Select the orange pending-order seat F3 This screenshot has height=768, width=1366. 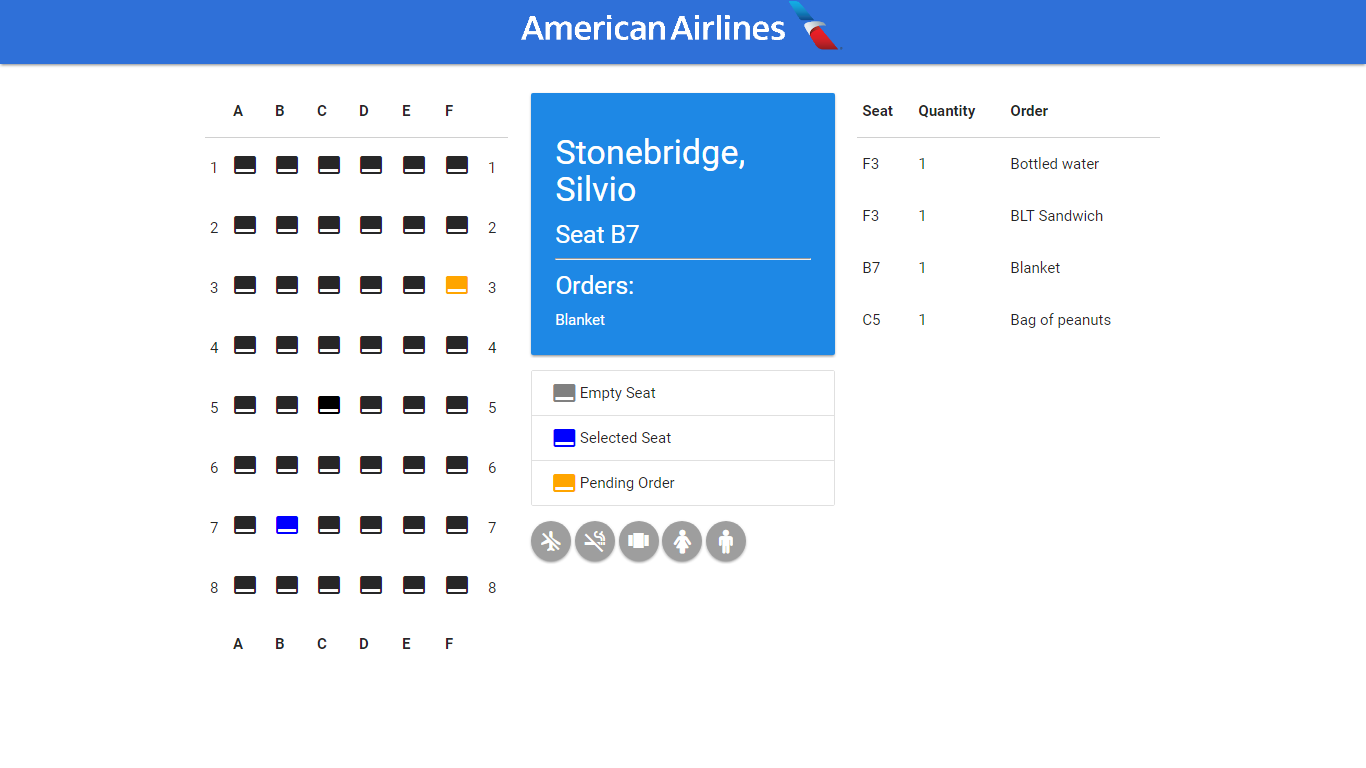click(456, 285)
